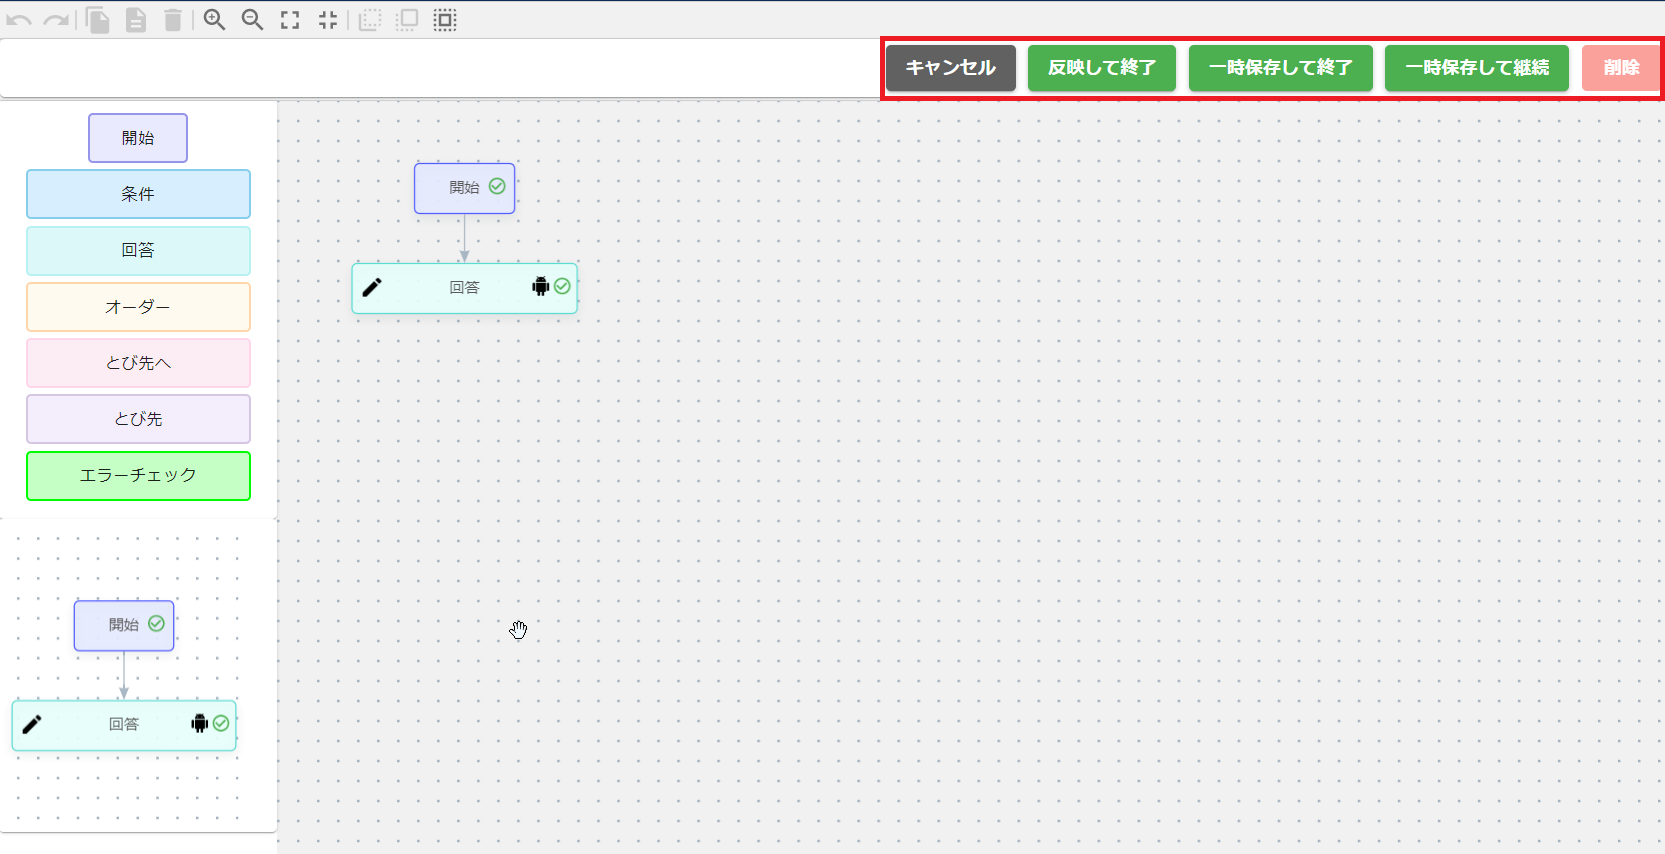
Task: Click the select-all dotted square icon
Action: [445, 20]
